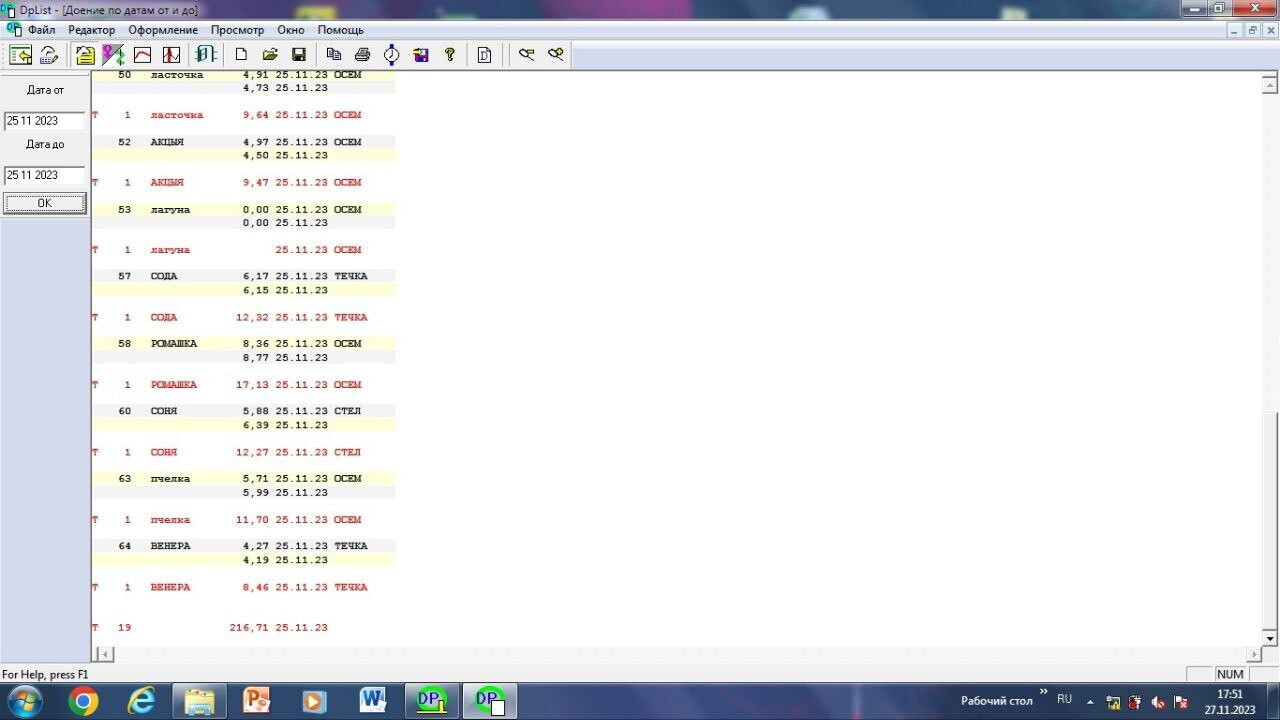Open the Просмотр menu
Image resolution: width=1280 pixels, height=720 pixels.
pos(237,30)
